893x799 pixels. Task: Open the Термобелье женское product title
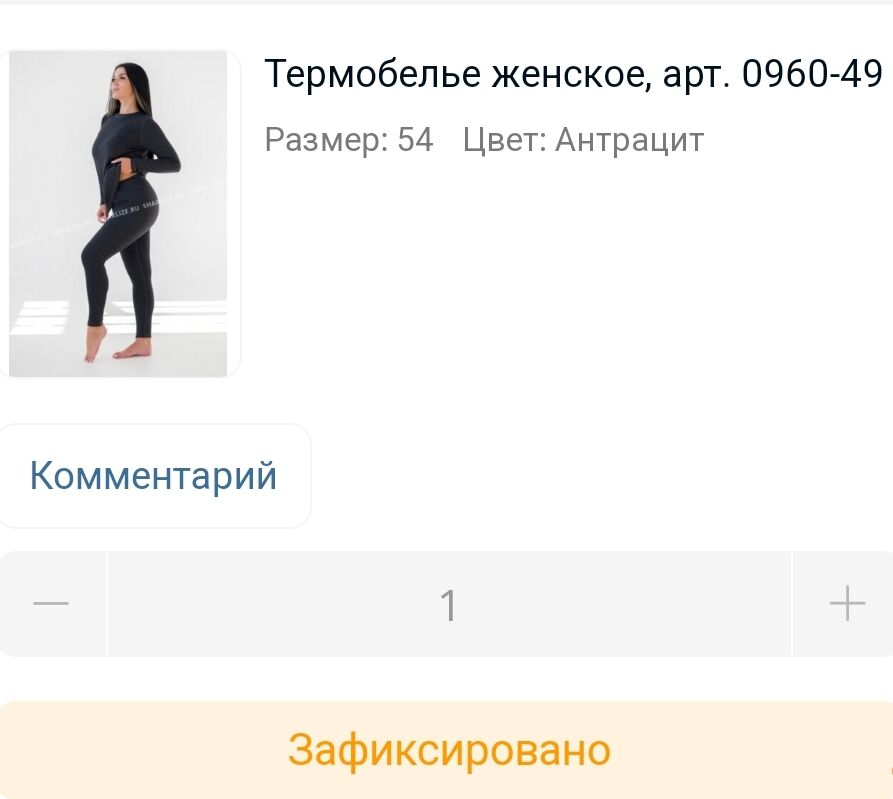(x=574, y=74)
